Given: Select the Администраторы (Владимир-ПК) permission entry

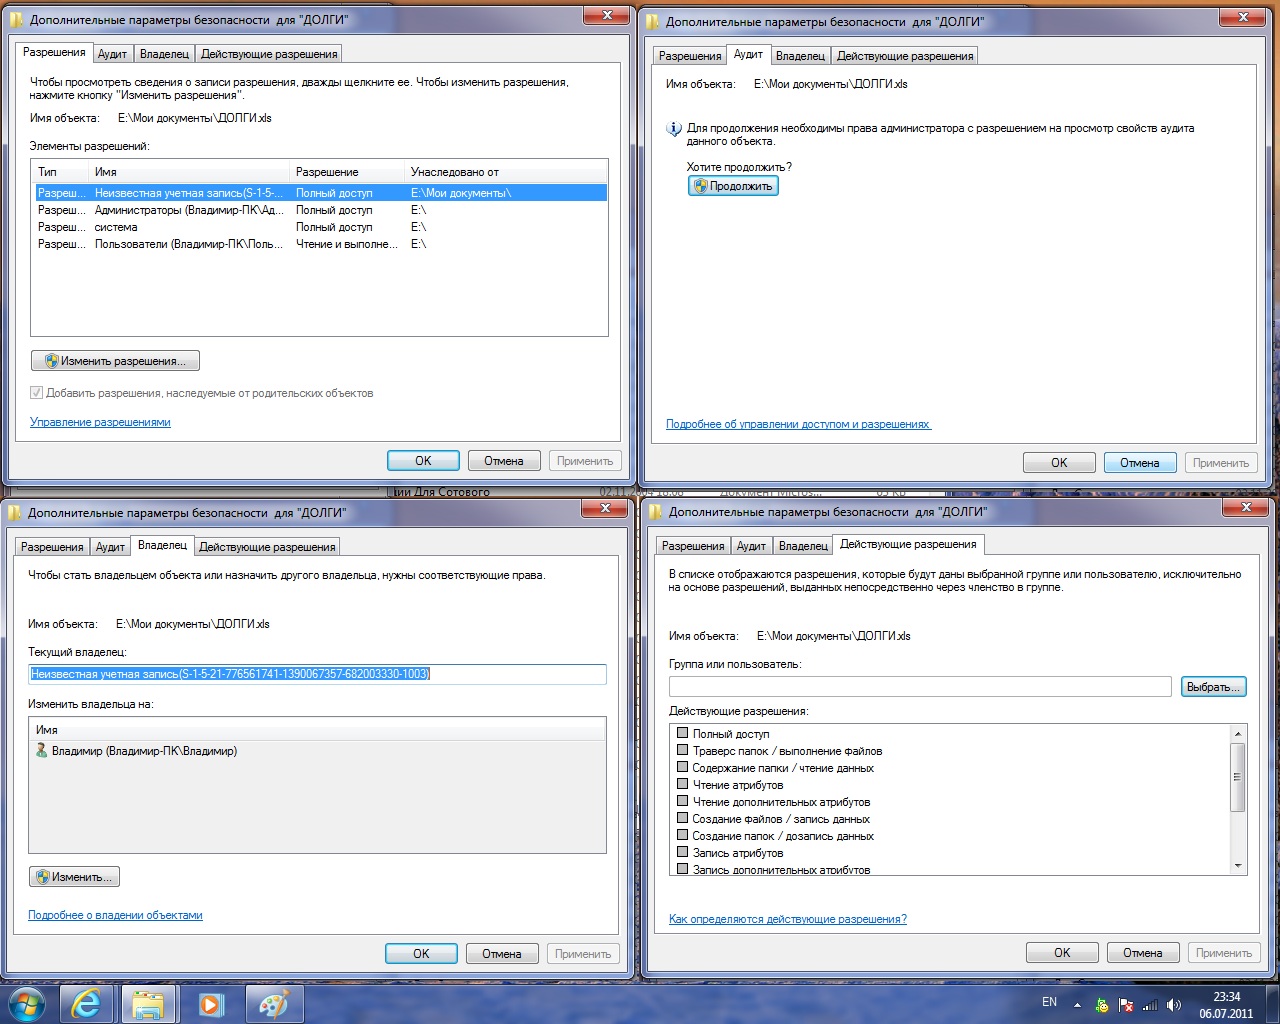Looking at the screenshot, I should pos(320,210).
